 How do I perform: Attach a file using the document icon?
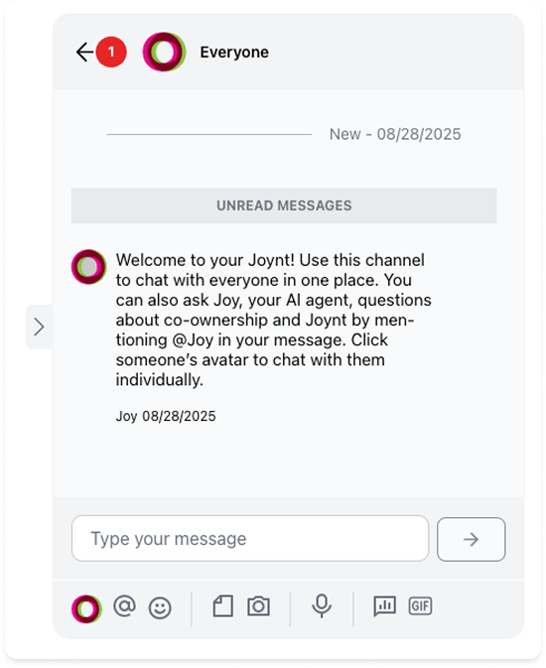click(223, 606)
